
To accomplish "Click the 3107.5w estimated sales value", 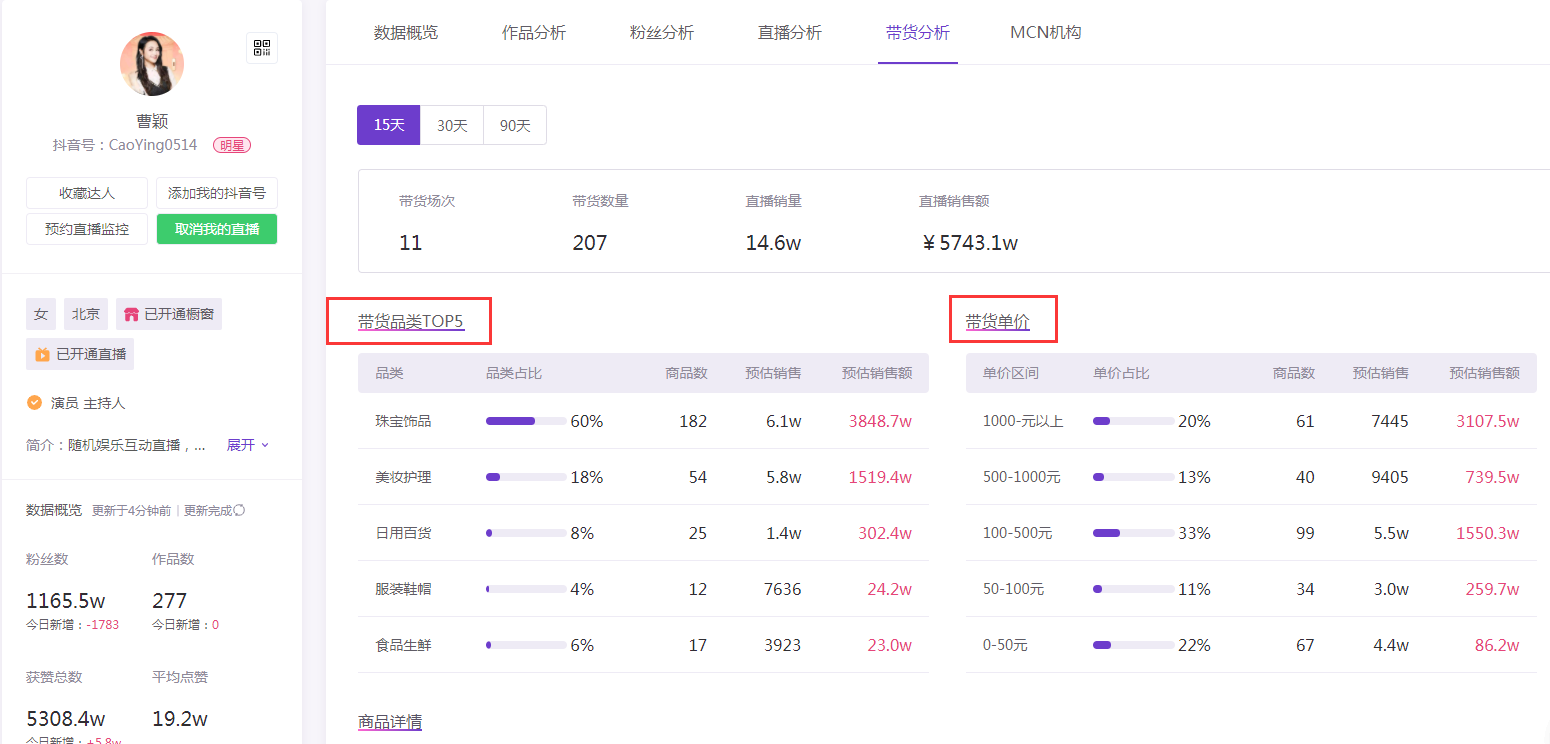I will tap(1488, 421).
